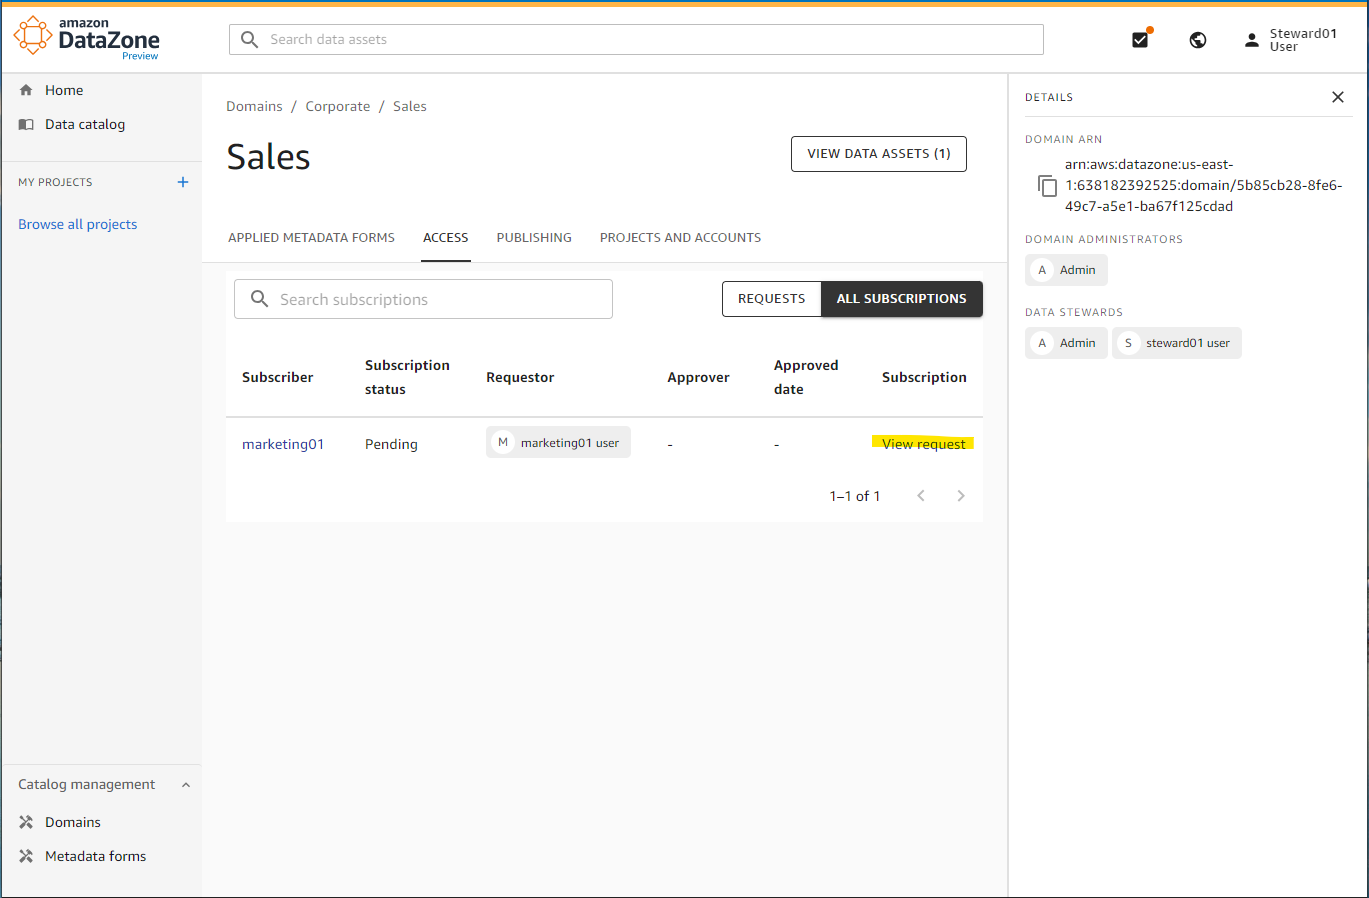Navigate to Corporate breadcrumb
The width and height of the screenshot is (1369, 898).
338,106
